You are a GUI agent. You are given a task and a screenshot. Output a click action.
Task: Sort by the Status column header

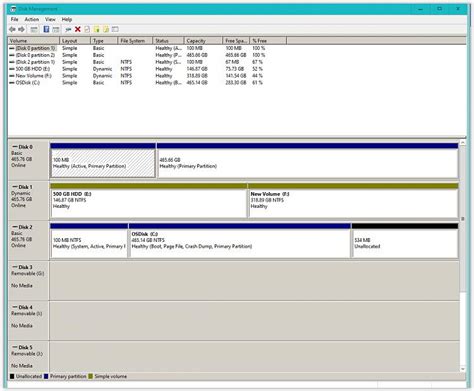pos(168,41)
